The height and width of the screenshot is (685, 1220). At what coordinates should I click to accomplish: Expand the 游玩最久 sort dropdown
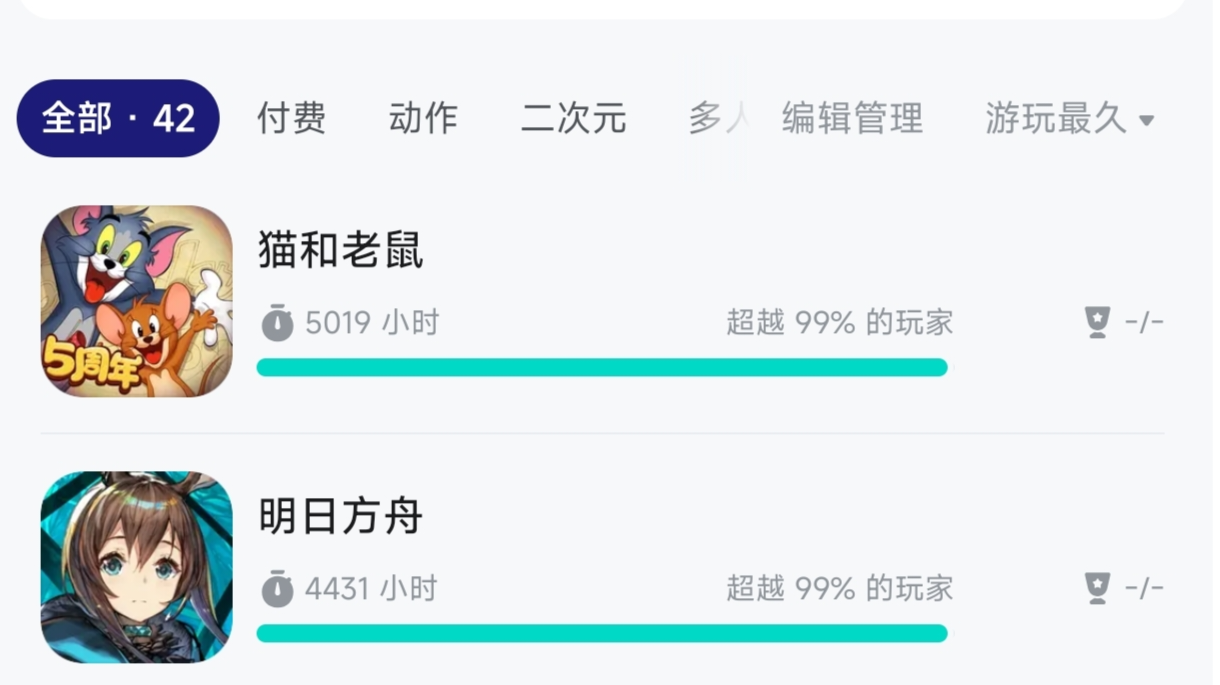click(1069, 118)
